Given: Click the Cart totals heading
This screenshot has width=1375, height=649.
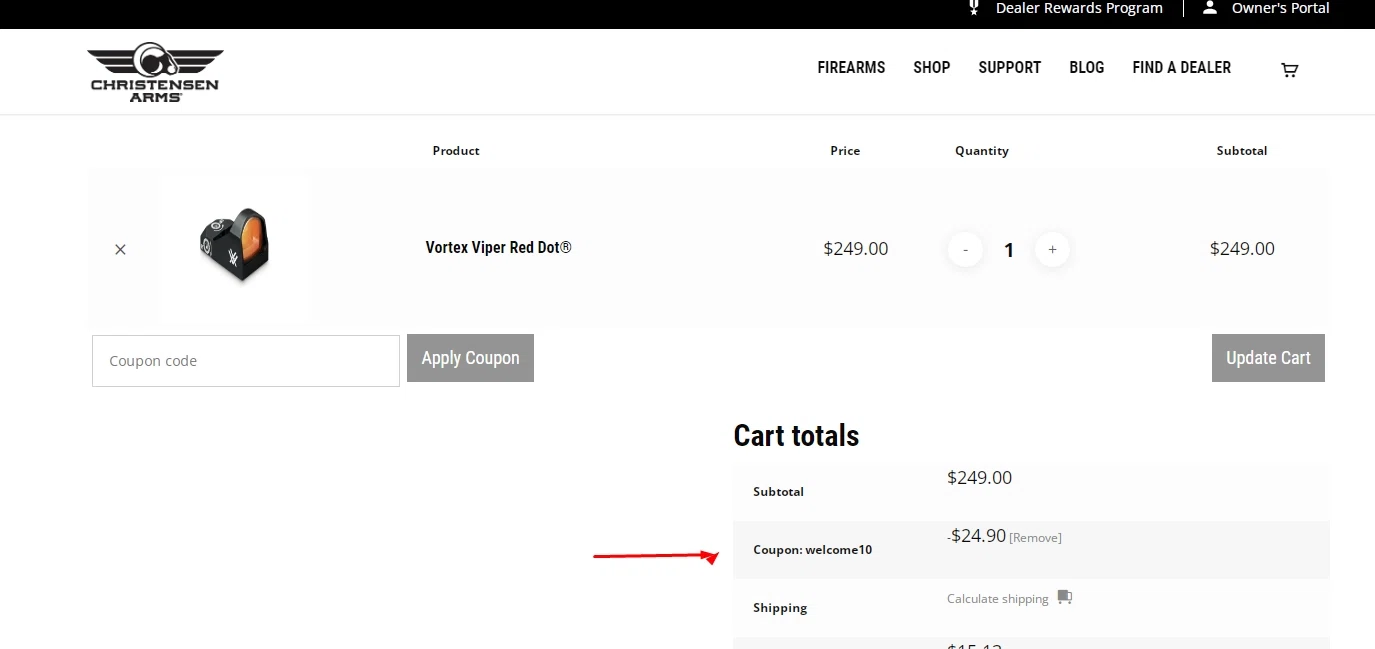Looking at the screenshot, I should point(796,435).
